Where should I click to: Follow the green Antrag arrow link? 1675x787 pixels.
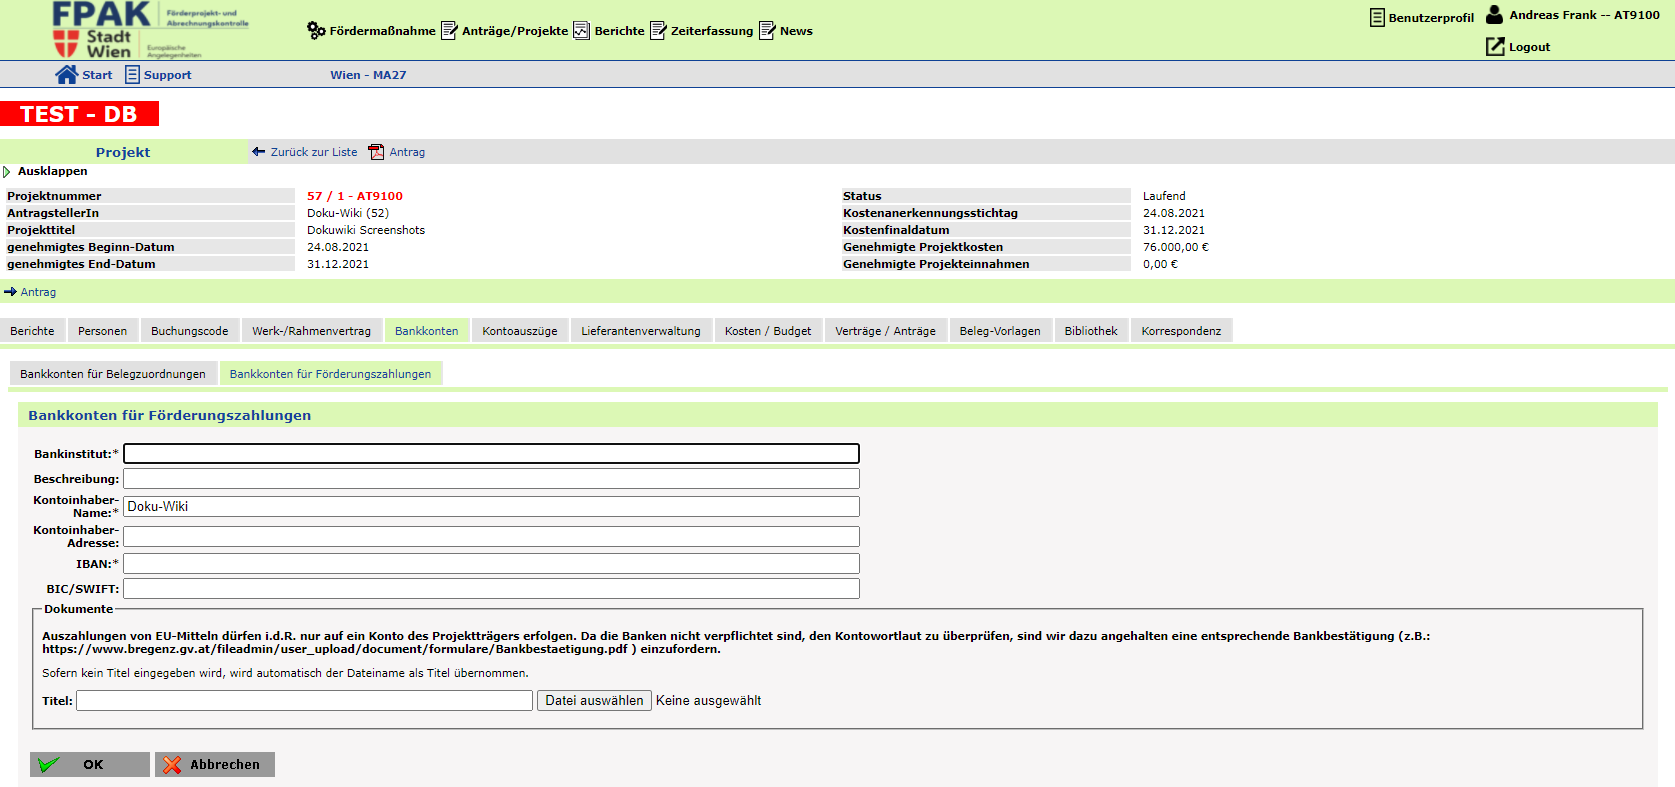click(x=10, y=292)
